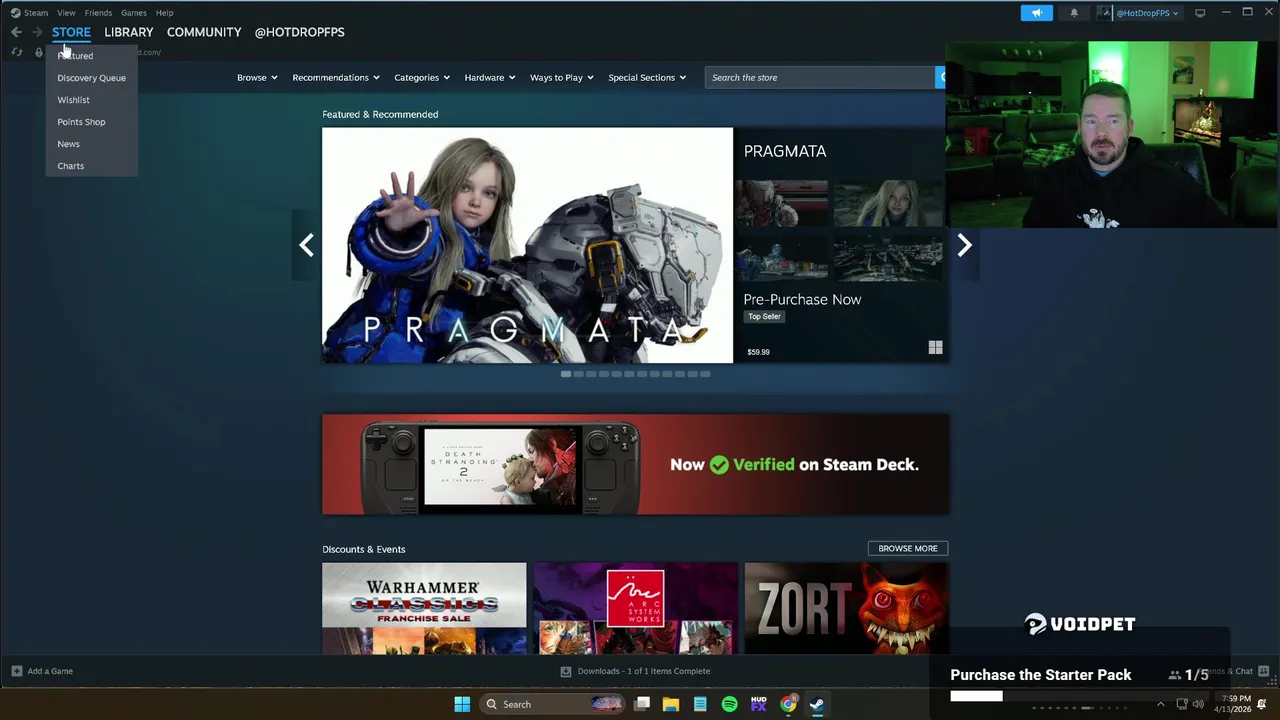1280x720 pixels.
Task: Click the Steam logo menu
Action: (x=29, y=13)
